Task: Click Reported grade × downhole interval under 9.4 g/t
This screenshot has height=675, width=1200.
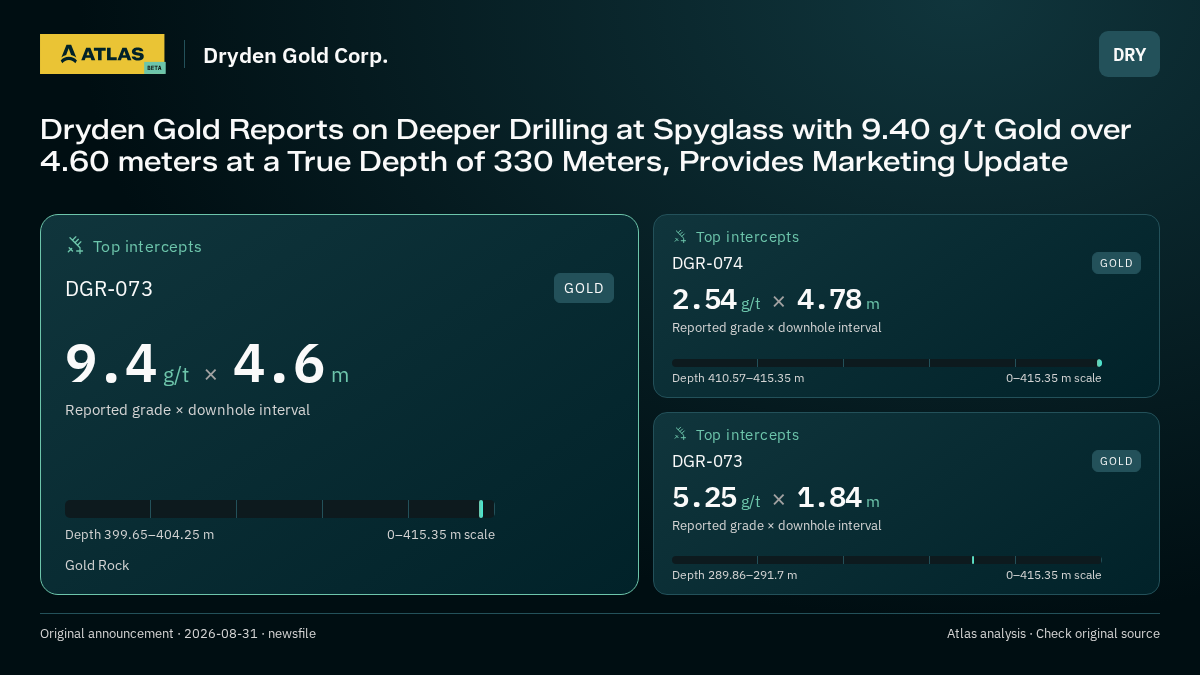Action: [187, 410]
